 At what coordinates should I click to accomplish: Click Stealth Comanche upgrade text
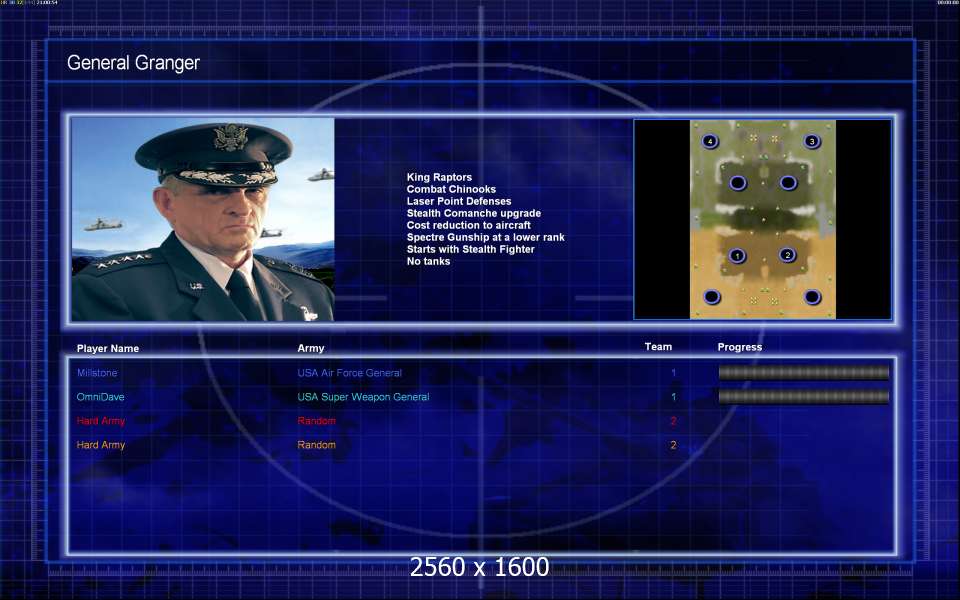point(473,213)
